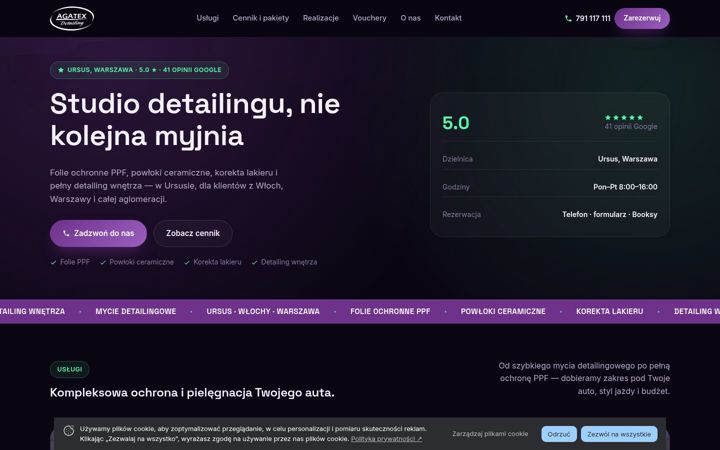Click the five green stars in rating card
Viewport: 720px width, 450px height.
[624, 118]
